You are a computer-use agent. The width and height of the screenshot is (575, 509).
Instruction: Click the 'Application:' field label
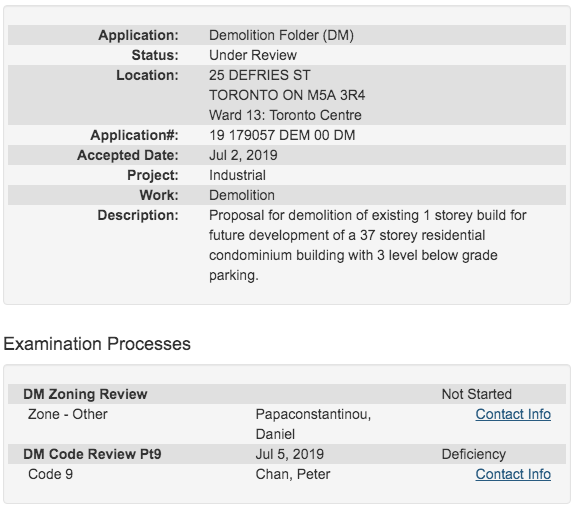(138, 35)
